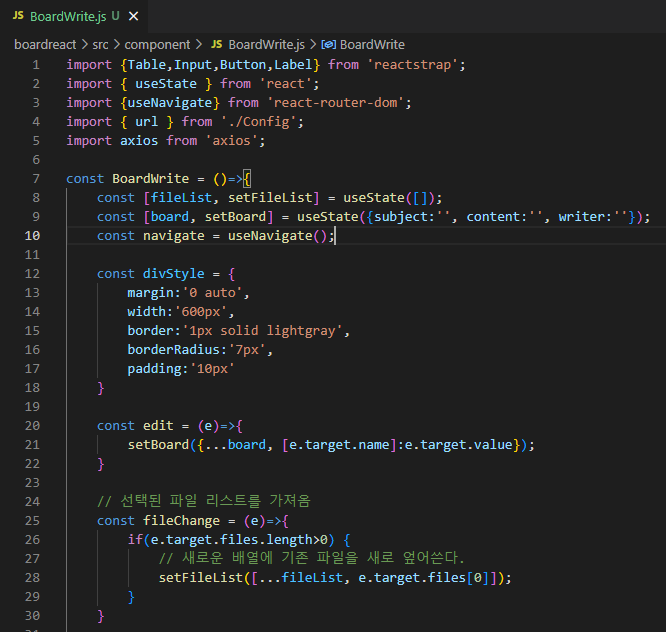Click line number 1 in the gutter
Viewport: 666px width, 632px height.
[x=36, y=65]
